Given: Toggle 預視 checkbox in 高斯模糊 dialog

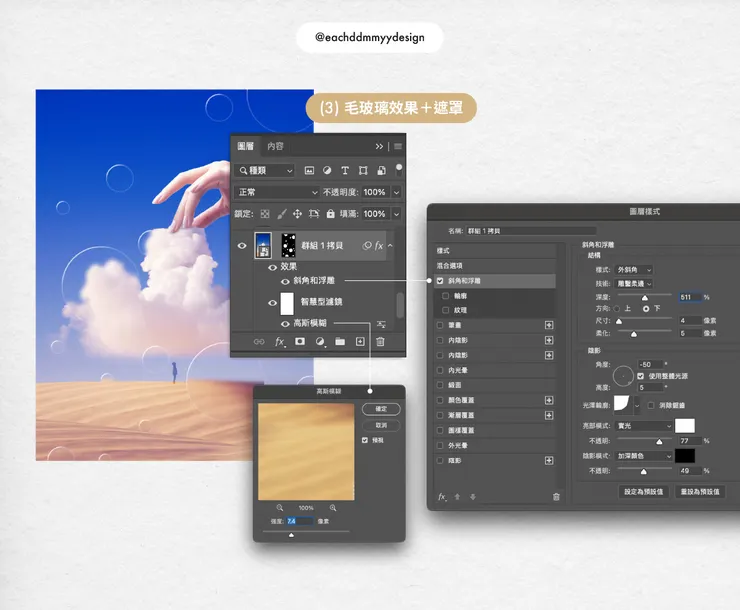Looking at the screenshot, I should (x=365, y=440).
